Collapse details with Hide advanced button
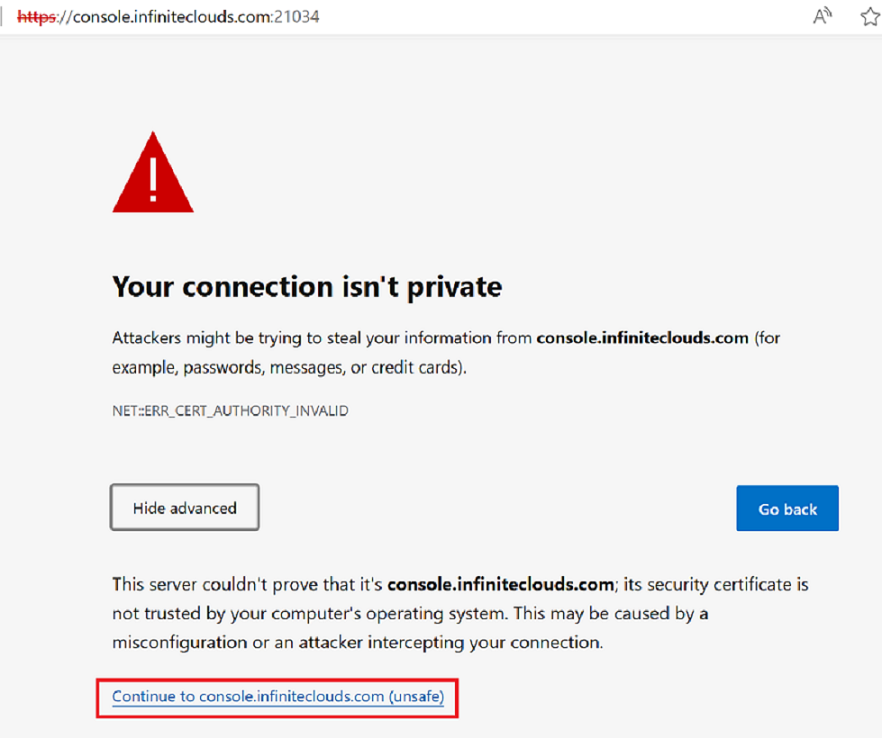This screenshot has width=882, height=738. point(185,508)
